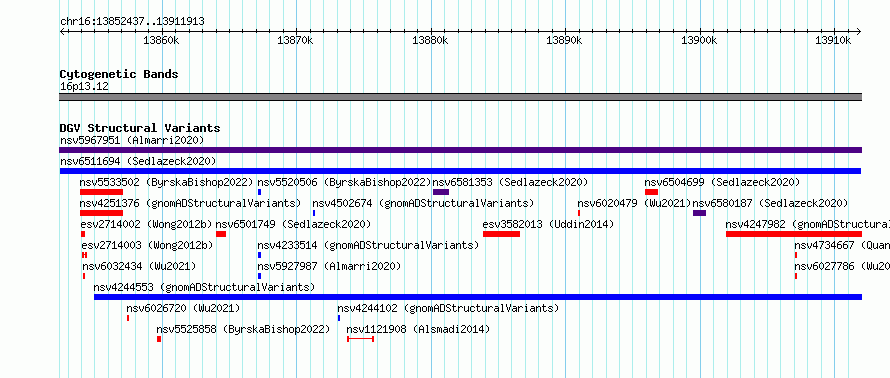The width and height of the screenshot is (890, 378).
Task: Click red bar below nsv4251376
Action: (x=102, y=213)
